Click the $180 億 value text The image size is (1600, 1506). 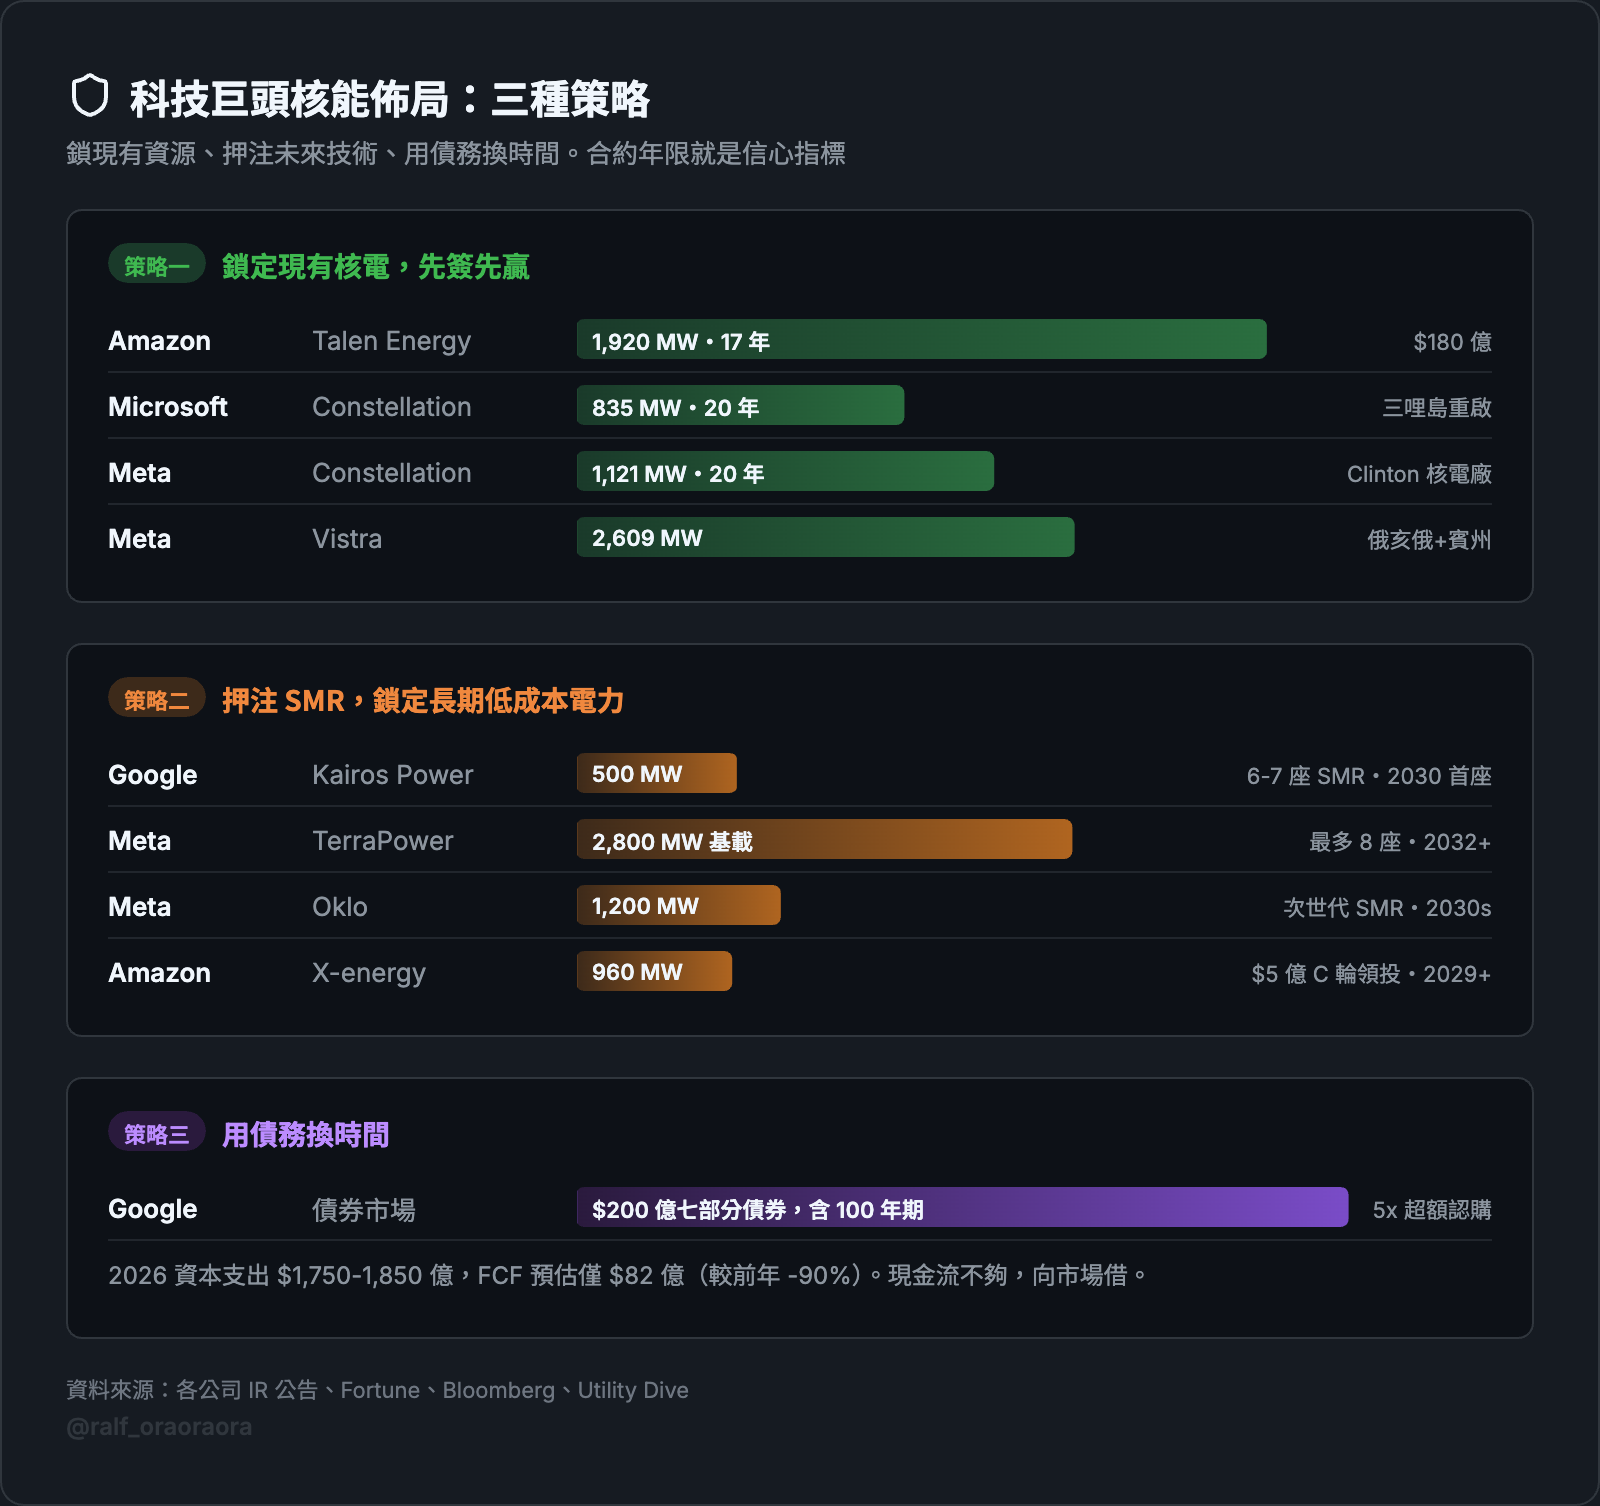[x=1452, y=342]
